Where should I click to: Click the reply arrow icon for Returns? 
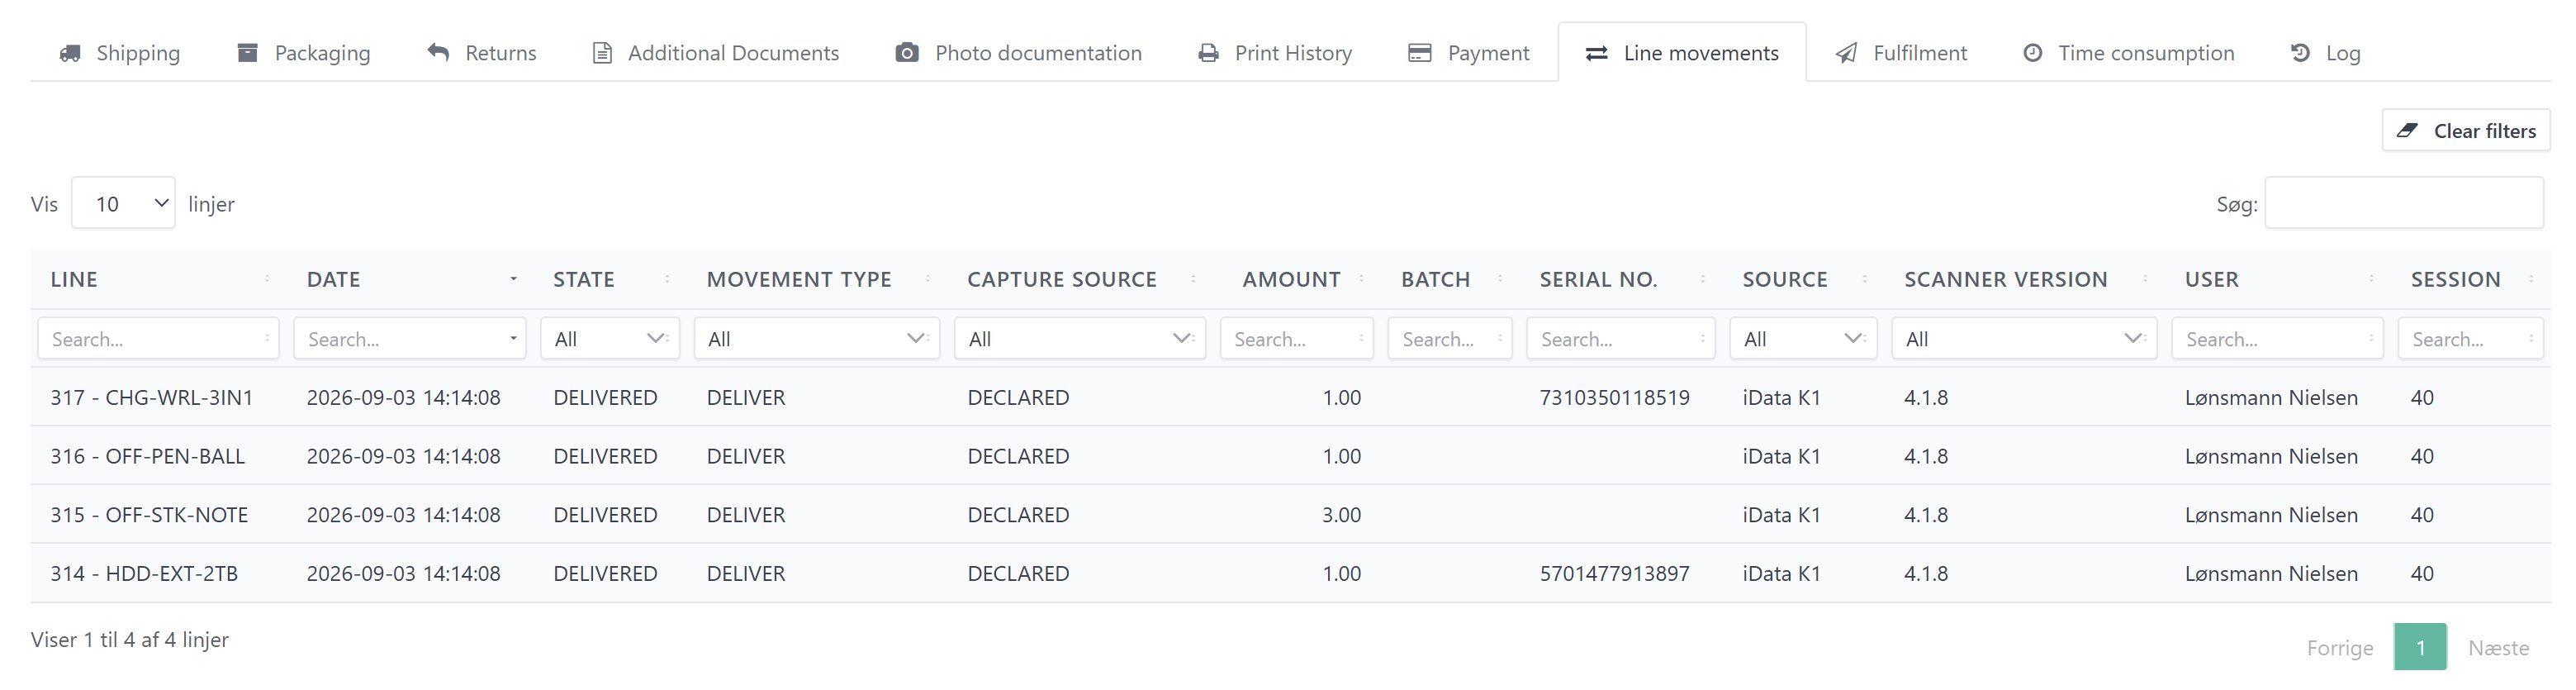pos(438,53)
